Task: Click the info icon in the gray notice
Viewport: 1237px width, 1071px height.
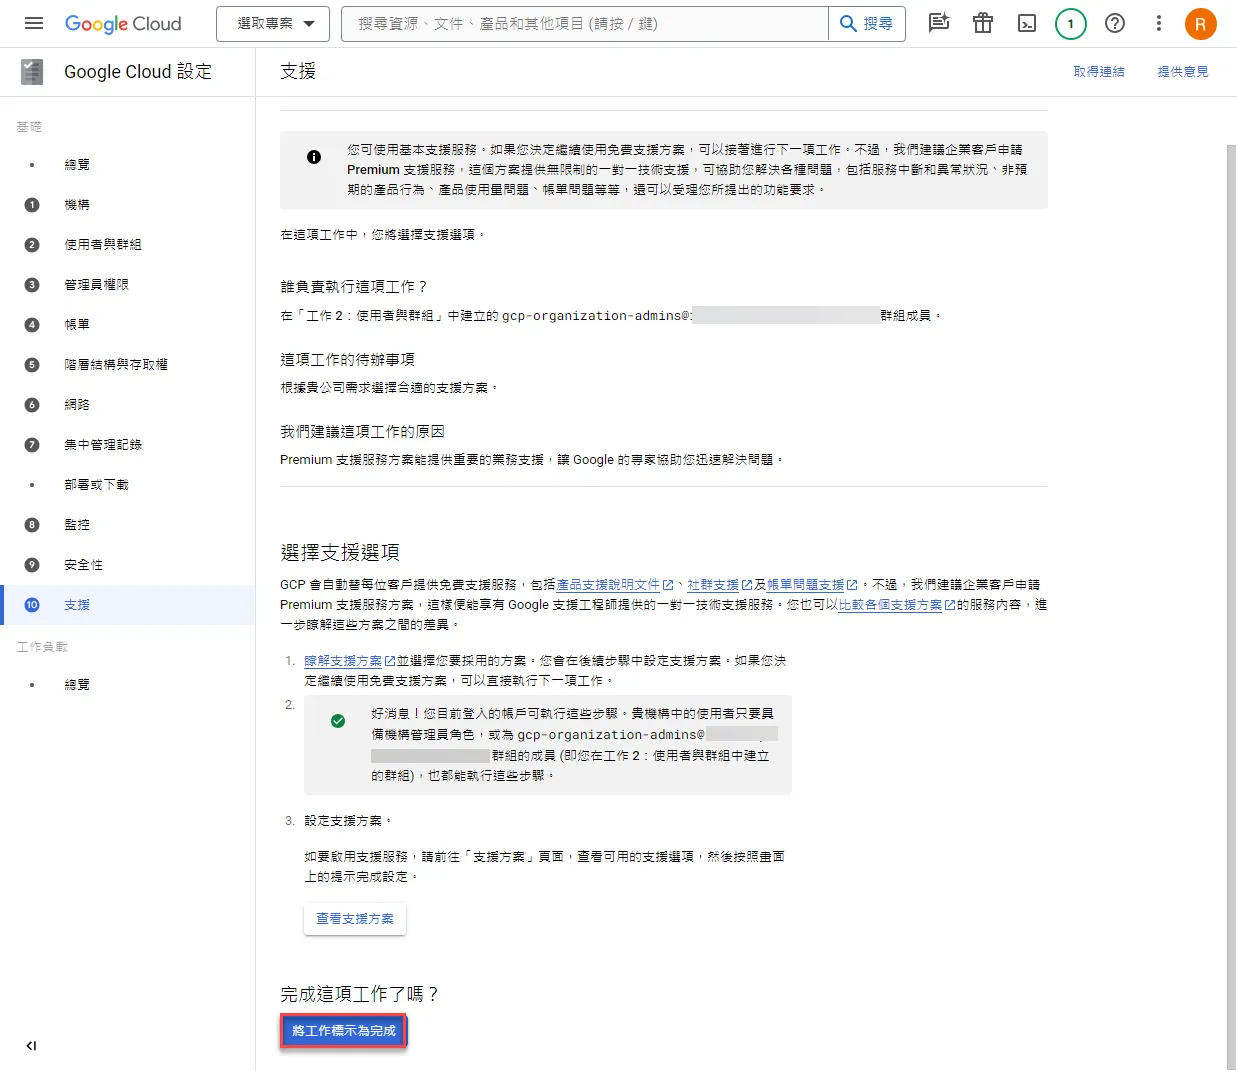Action: tap(314, 157)
